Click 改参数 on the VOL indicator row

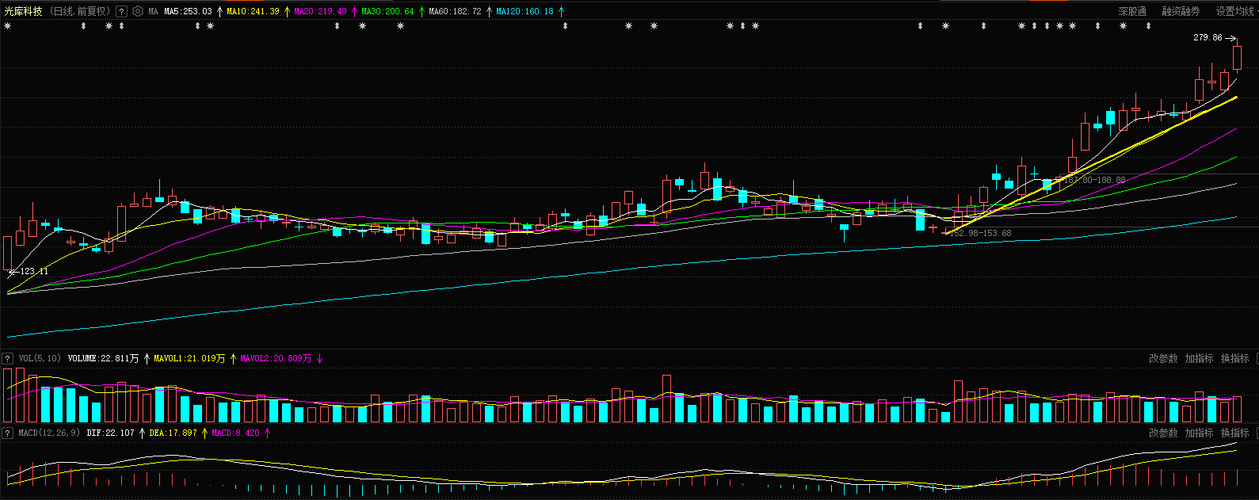(x=1163, y=358)
